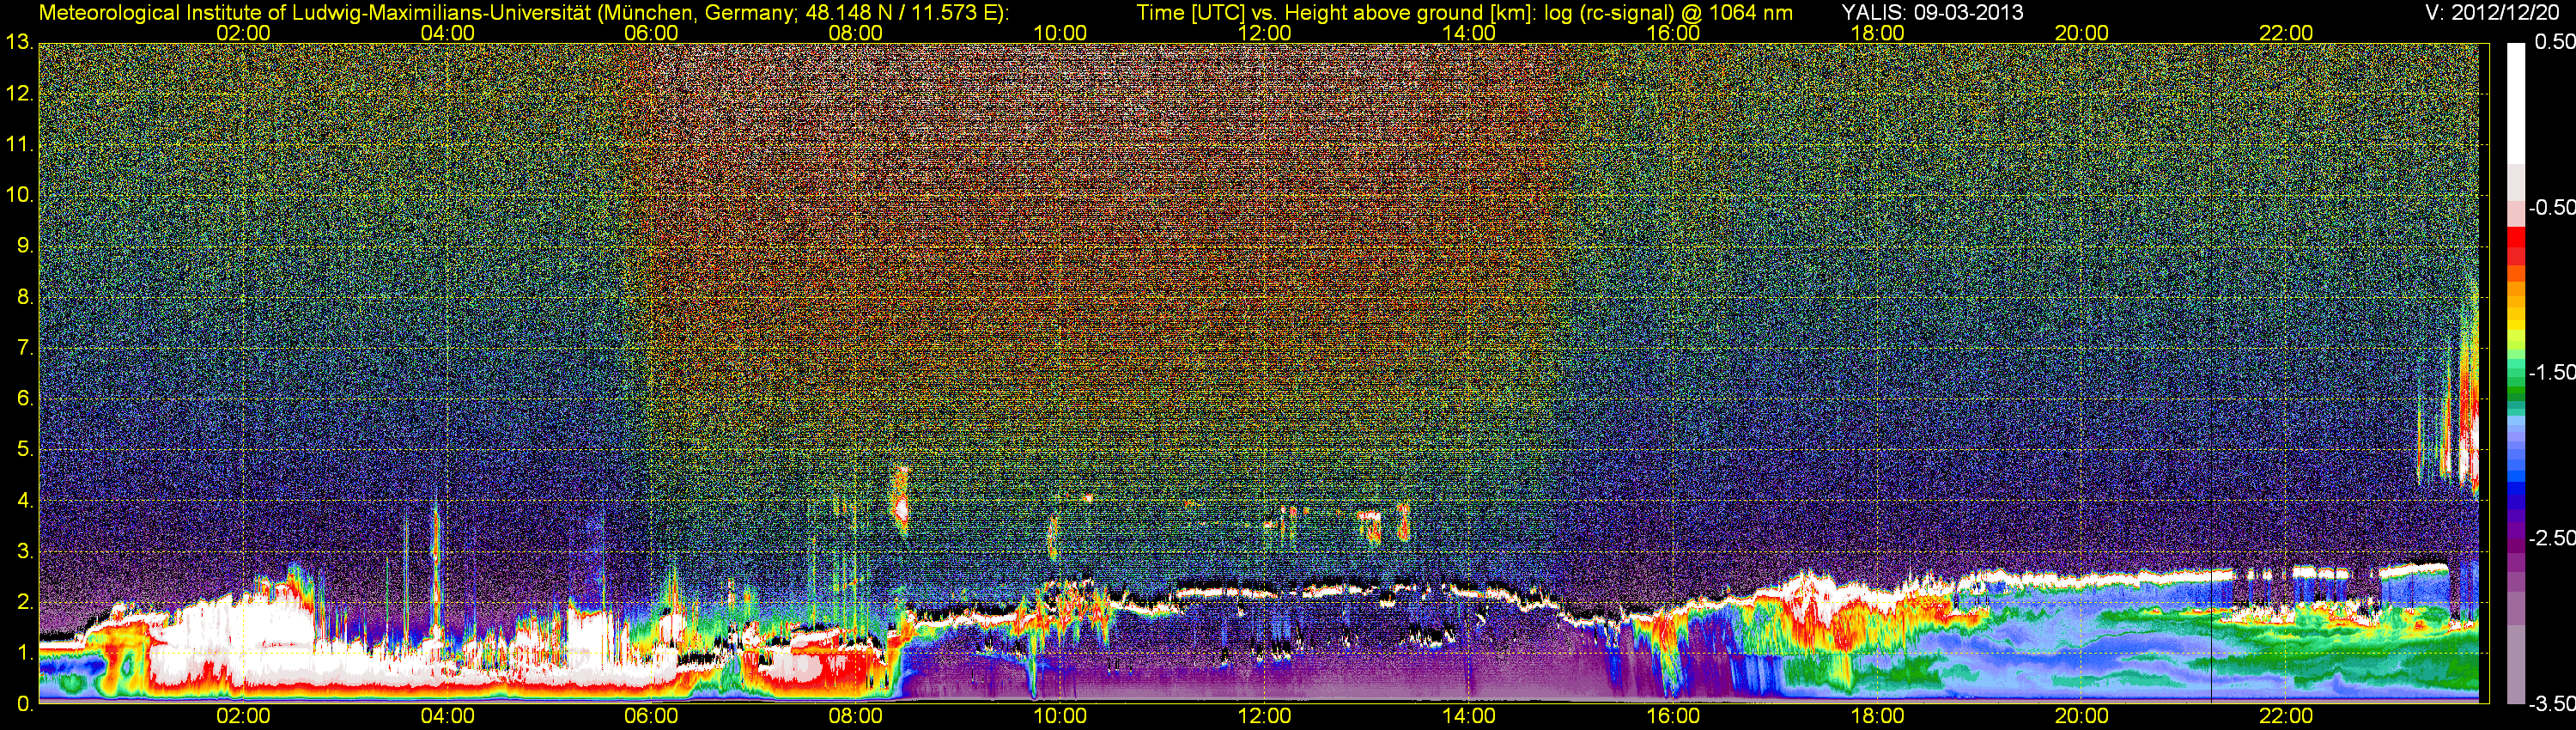The image size is (2576, 730).
Task: Click the 2 km height axis label
Action: (x=24, y=602)
